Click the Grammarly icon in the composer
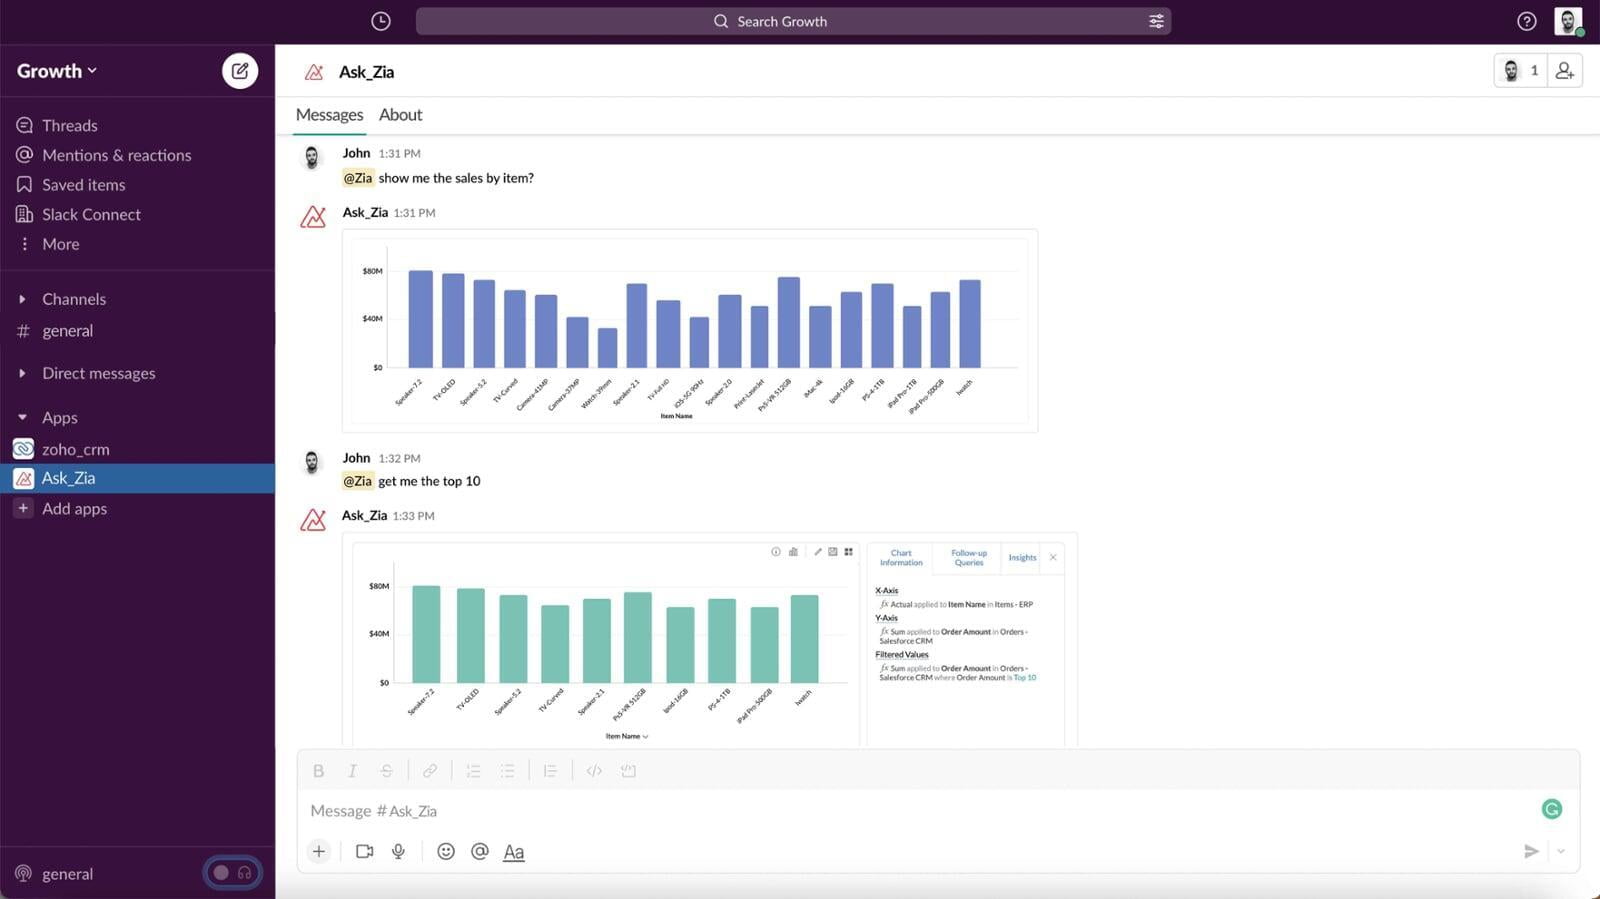Viewport: 1600px width, 899px height. [x=1552, y=809]
